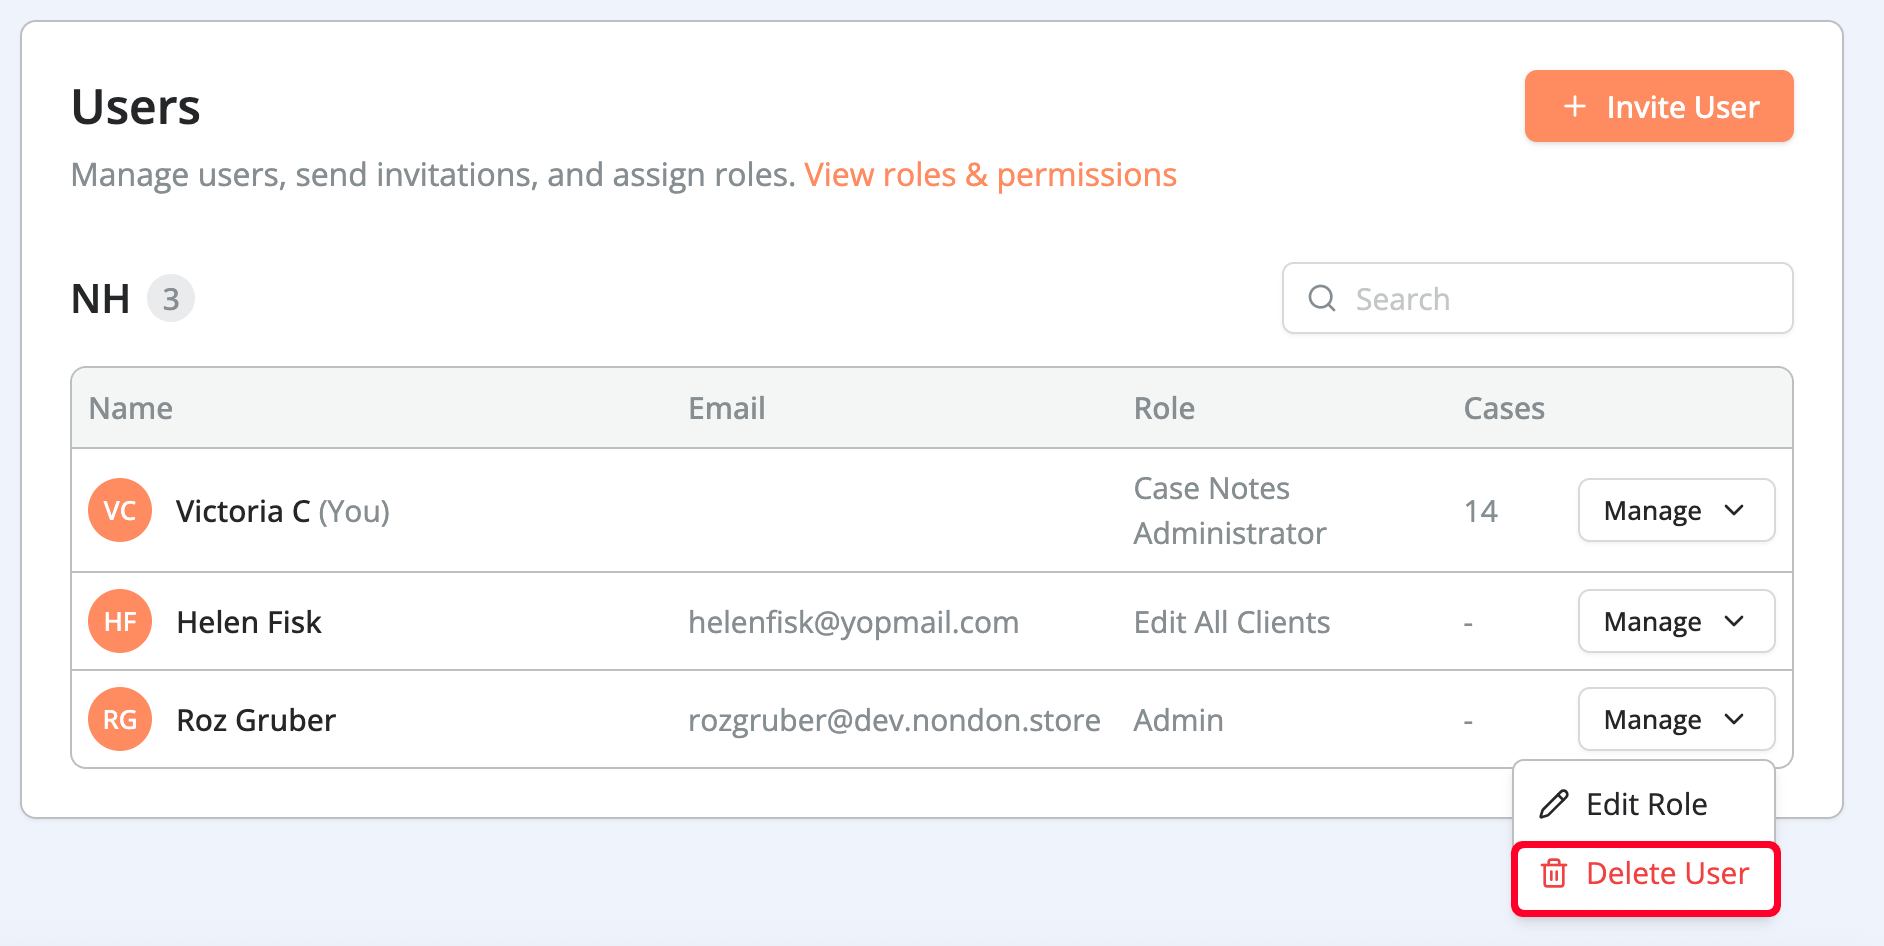Click the Invite User button
1884x946 pixels.
[x=1658, y=106]
